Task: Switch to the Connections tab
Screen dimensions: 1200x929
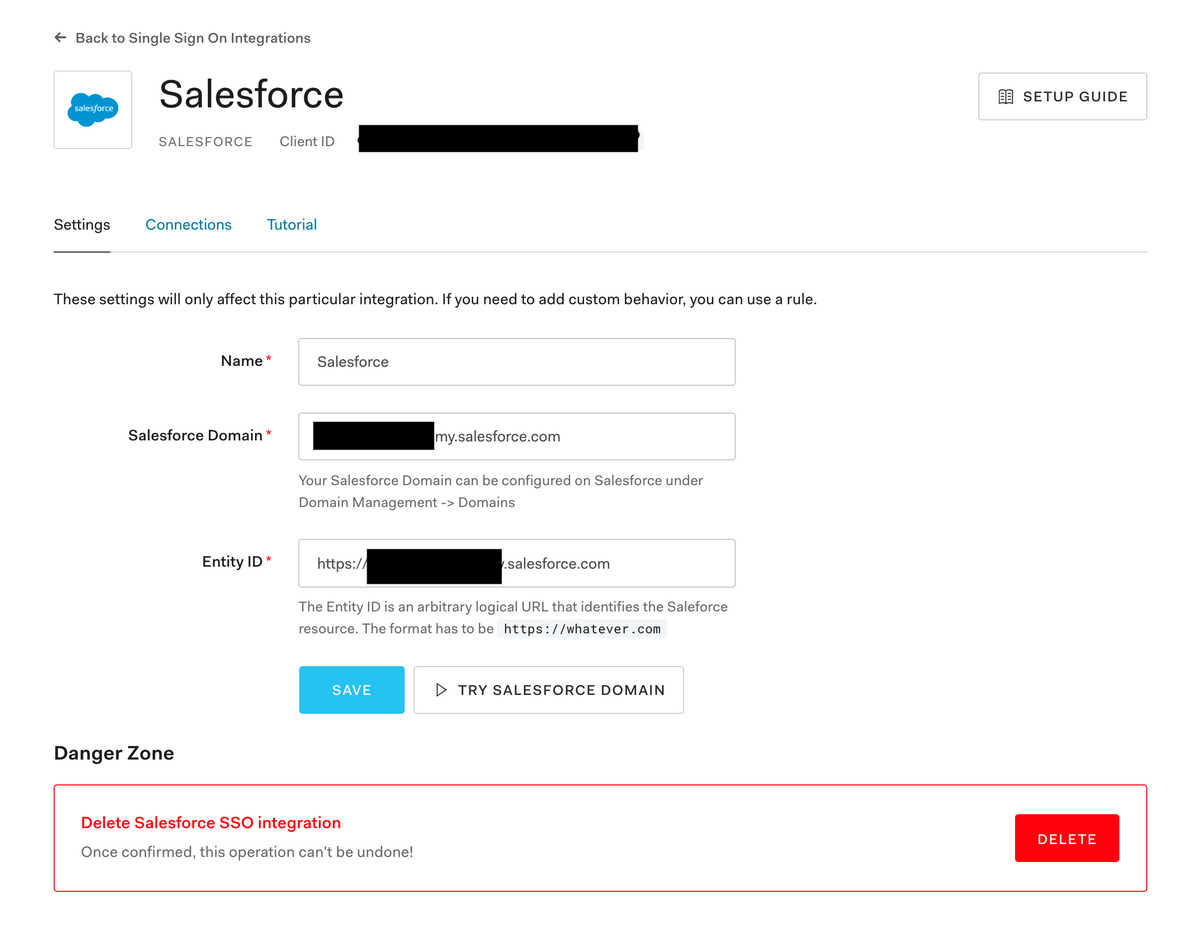Action: click(x=188, y=225)
